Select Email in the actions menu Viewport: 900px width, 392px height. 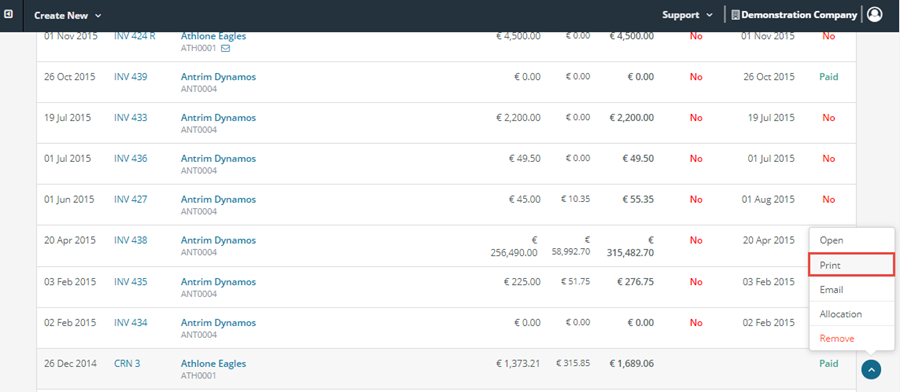click(852, 290)
